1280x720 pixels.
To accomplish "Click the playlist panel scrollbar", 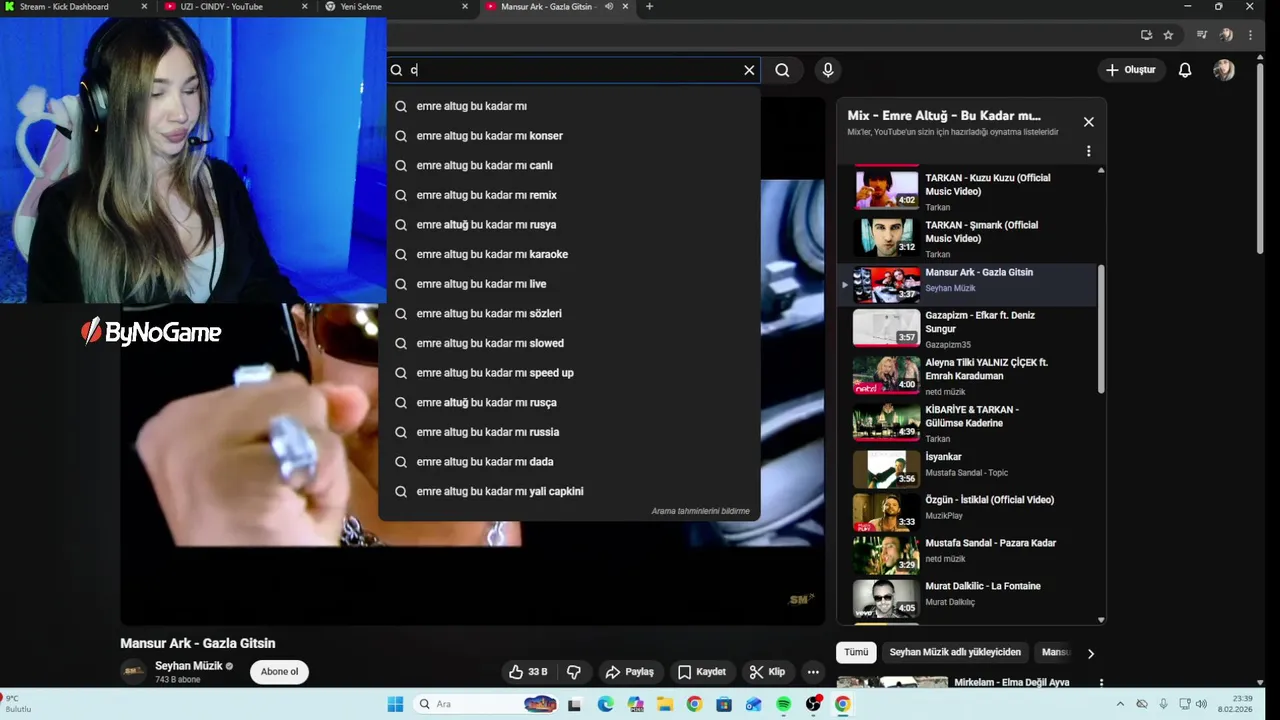I will click(x=1101, y=328).
